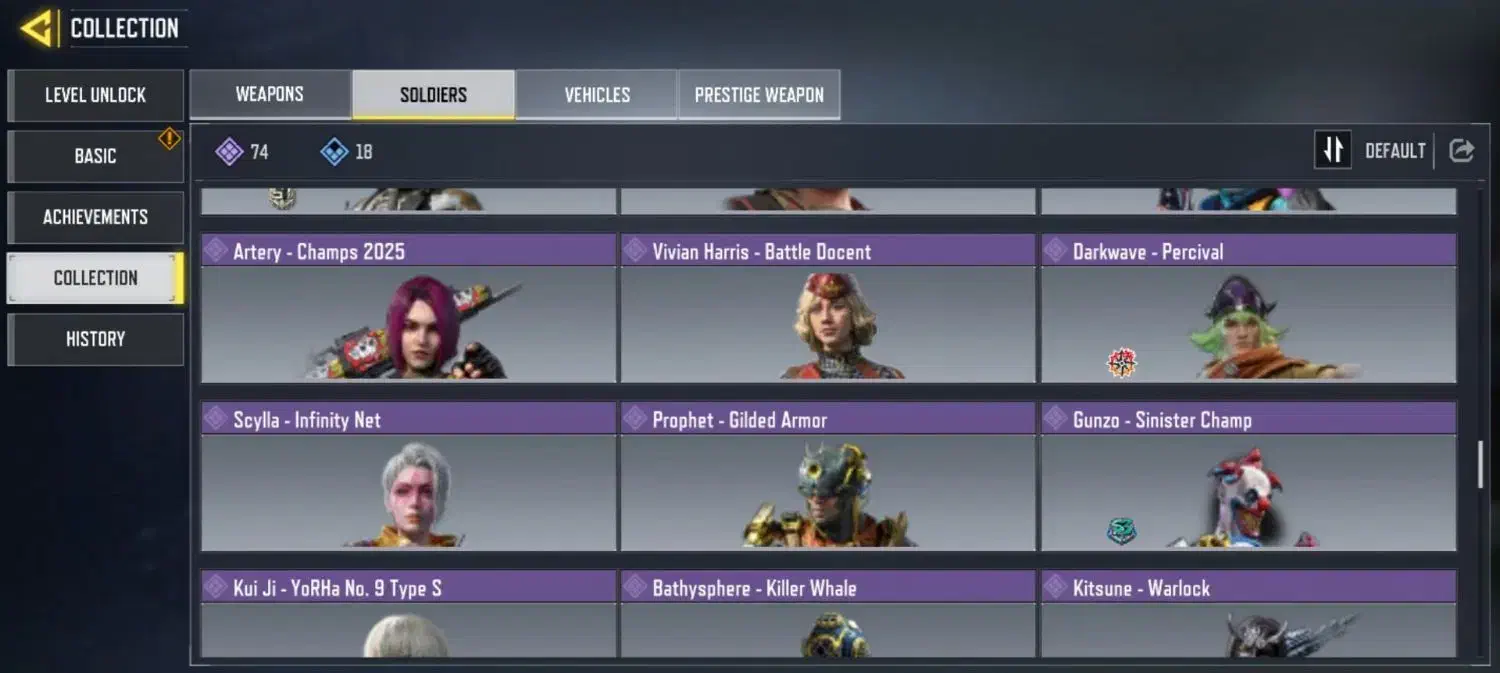The width and height of the screenshot is (1500, 673).
Task: Click the vertical scrollbar thumb
Action: point(1482,463)
